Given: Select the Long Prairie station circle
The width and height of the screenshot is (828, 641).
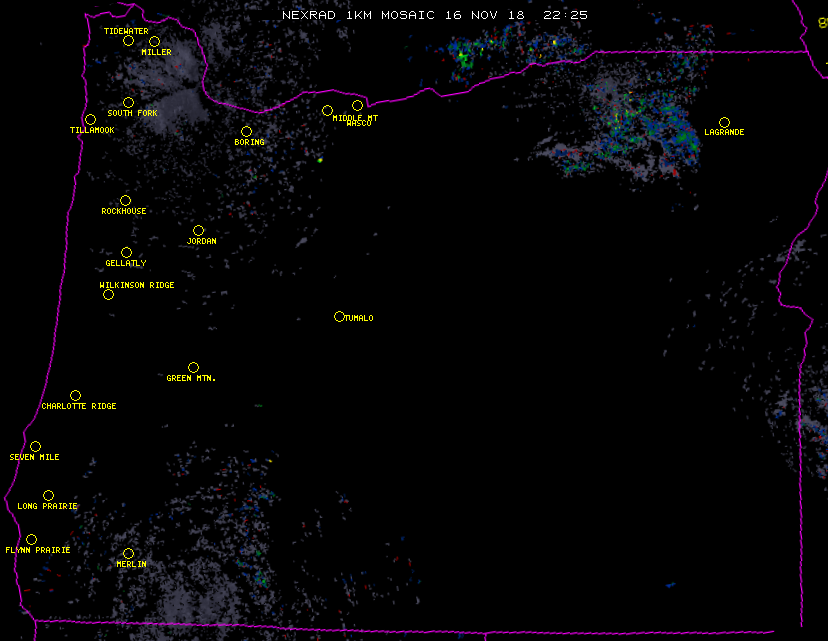Looking at the screenshot, I should [48, 495].
